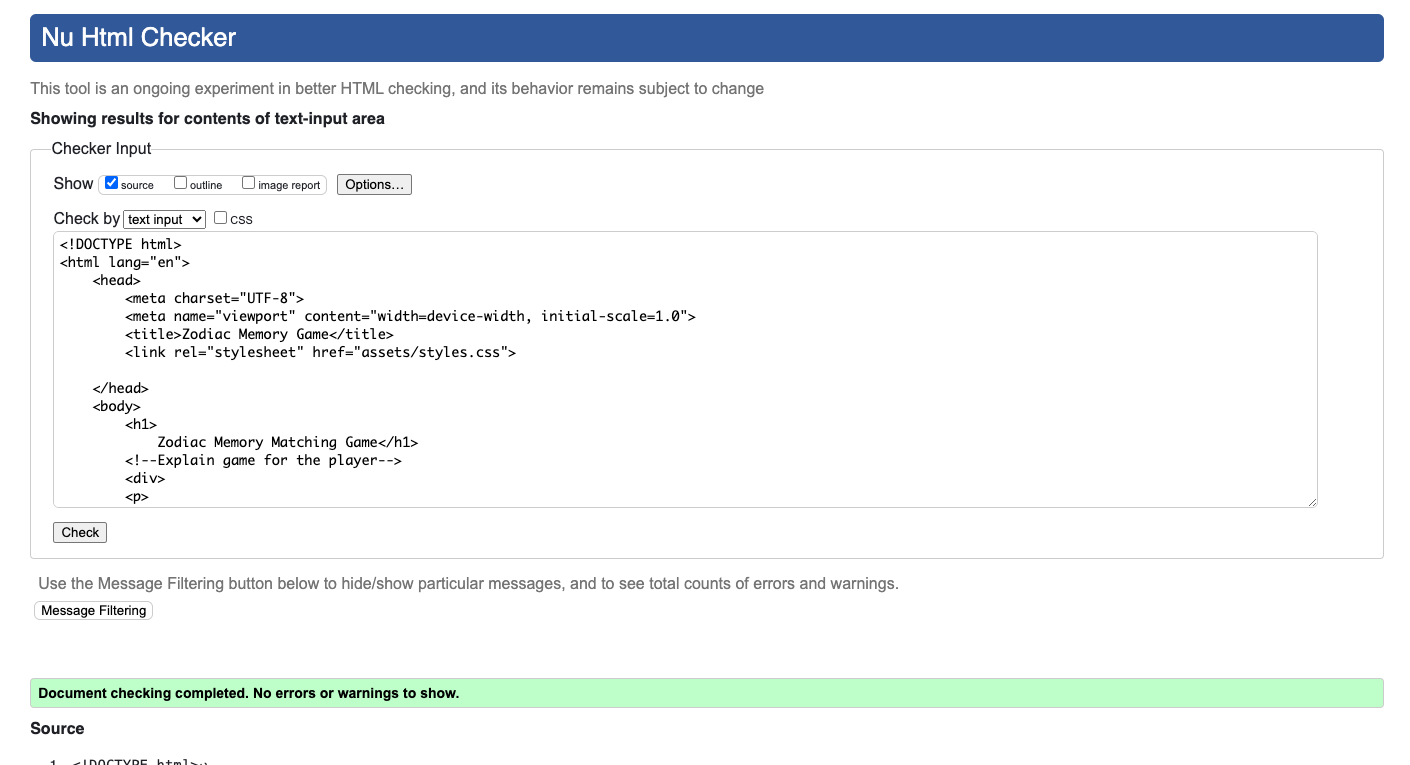Click the 'Zodiac Memory Matching Game</h1>' line
Screen dimensions: 1410x765
pos(288,442)
